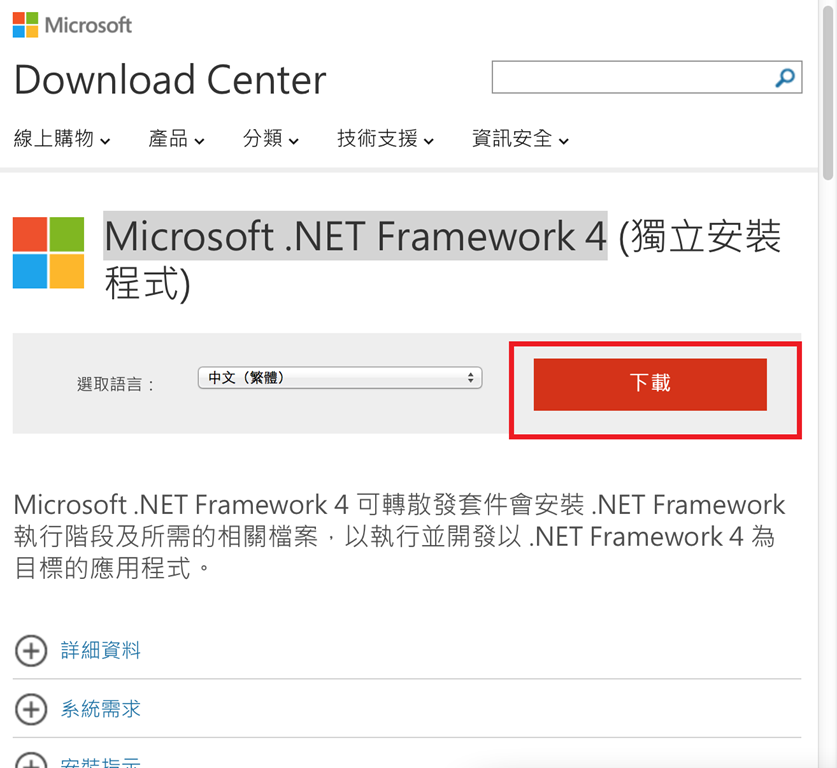Click the search magnifier icon
Viewport: 837px width, 768px height.
click(784, 77)
